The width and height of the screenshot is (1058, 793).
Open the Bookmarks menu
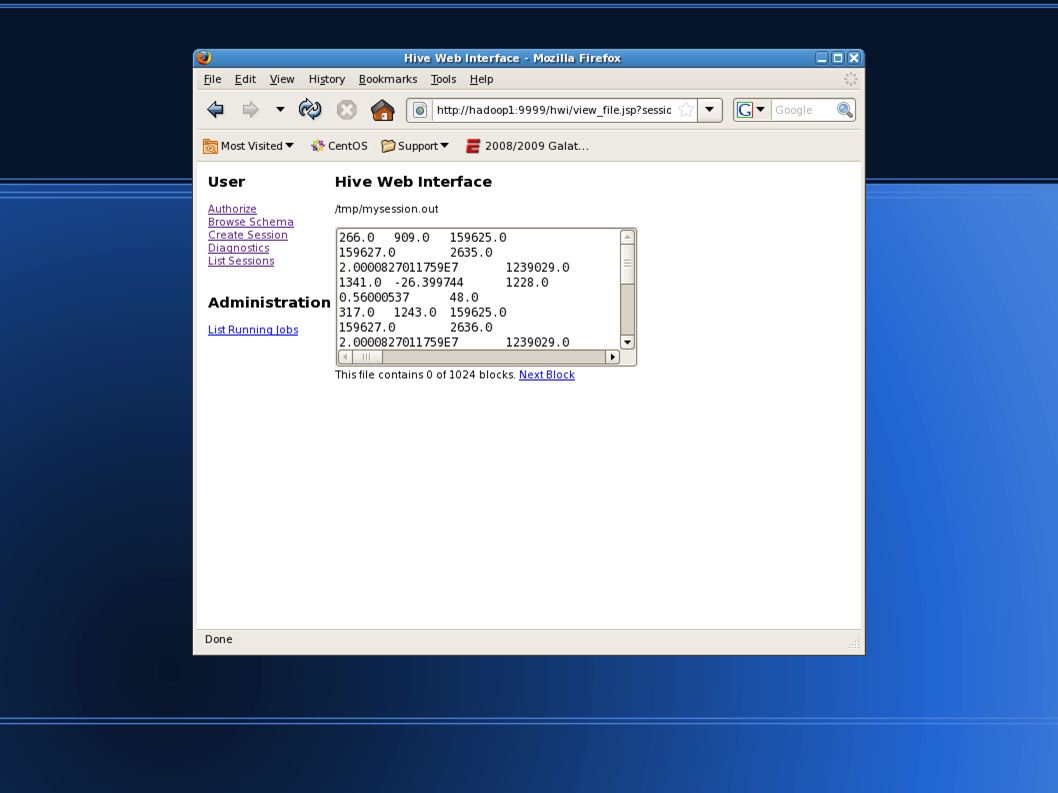click(x=388, y=79)
